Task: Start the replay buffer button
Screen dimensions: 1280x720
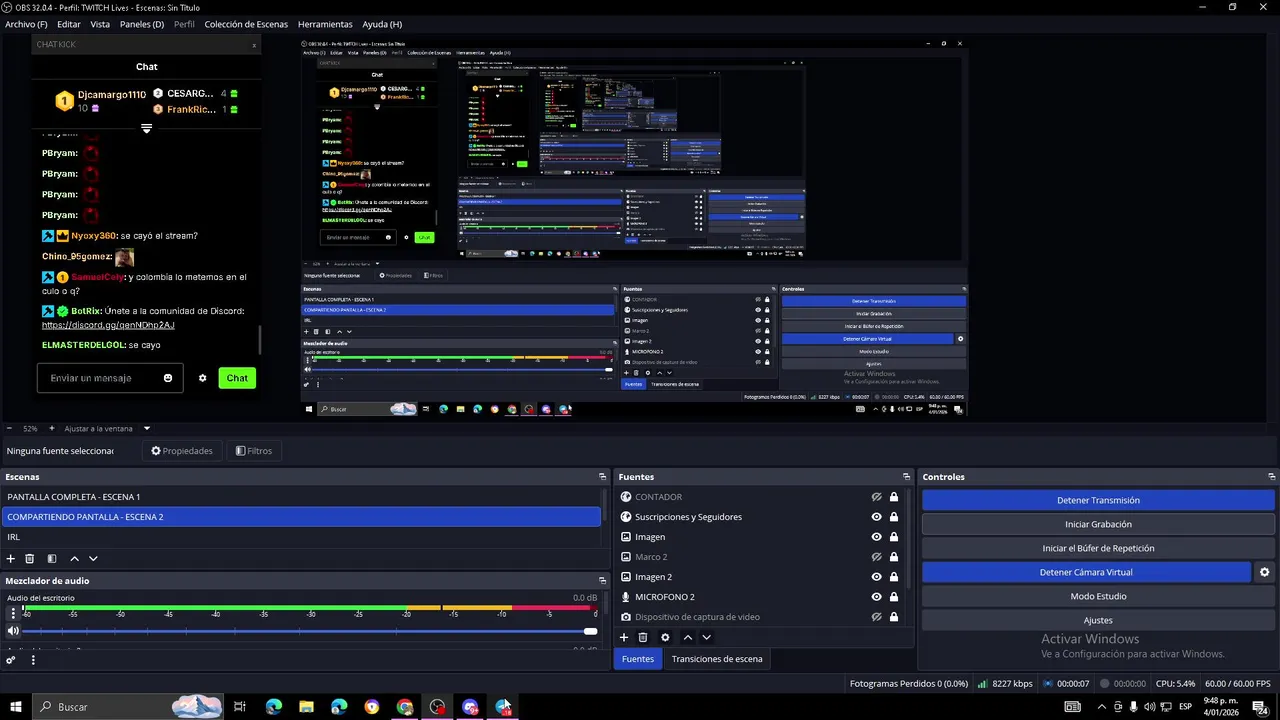Action: (1098, 548)
